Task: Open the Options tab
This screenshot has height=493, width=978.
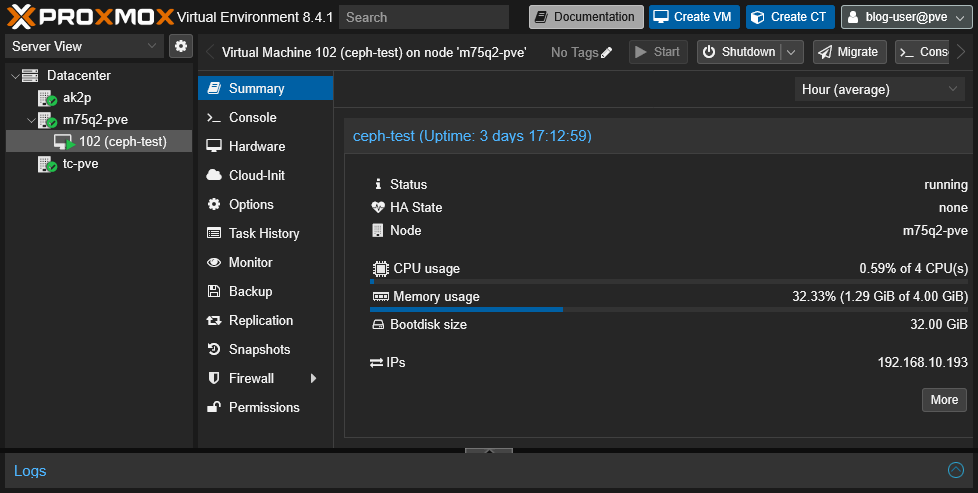Action: [266, 204]
